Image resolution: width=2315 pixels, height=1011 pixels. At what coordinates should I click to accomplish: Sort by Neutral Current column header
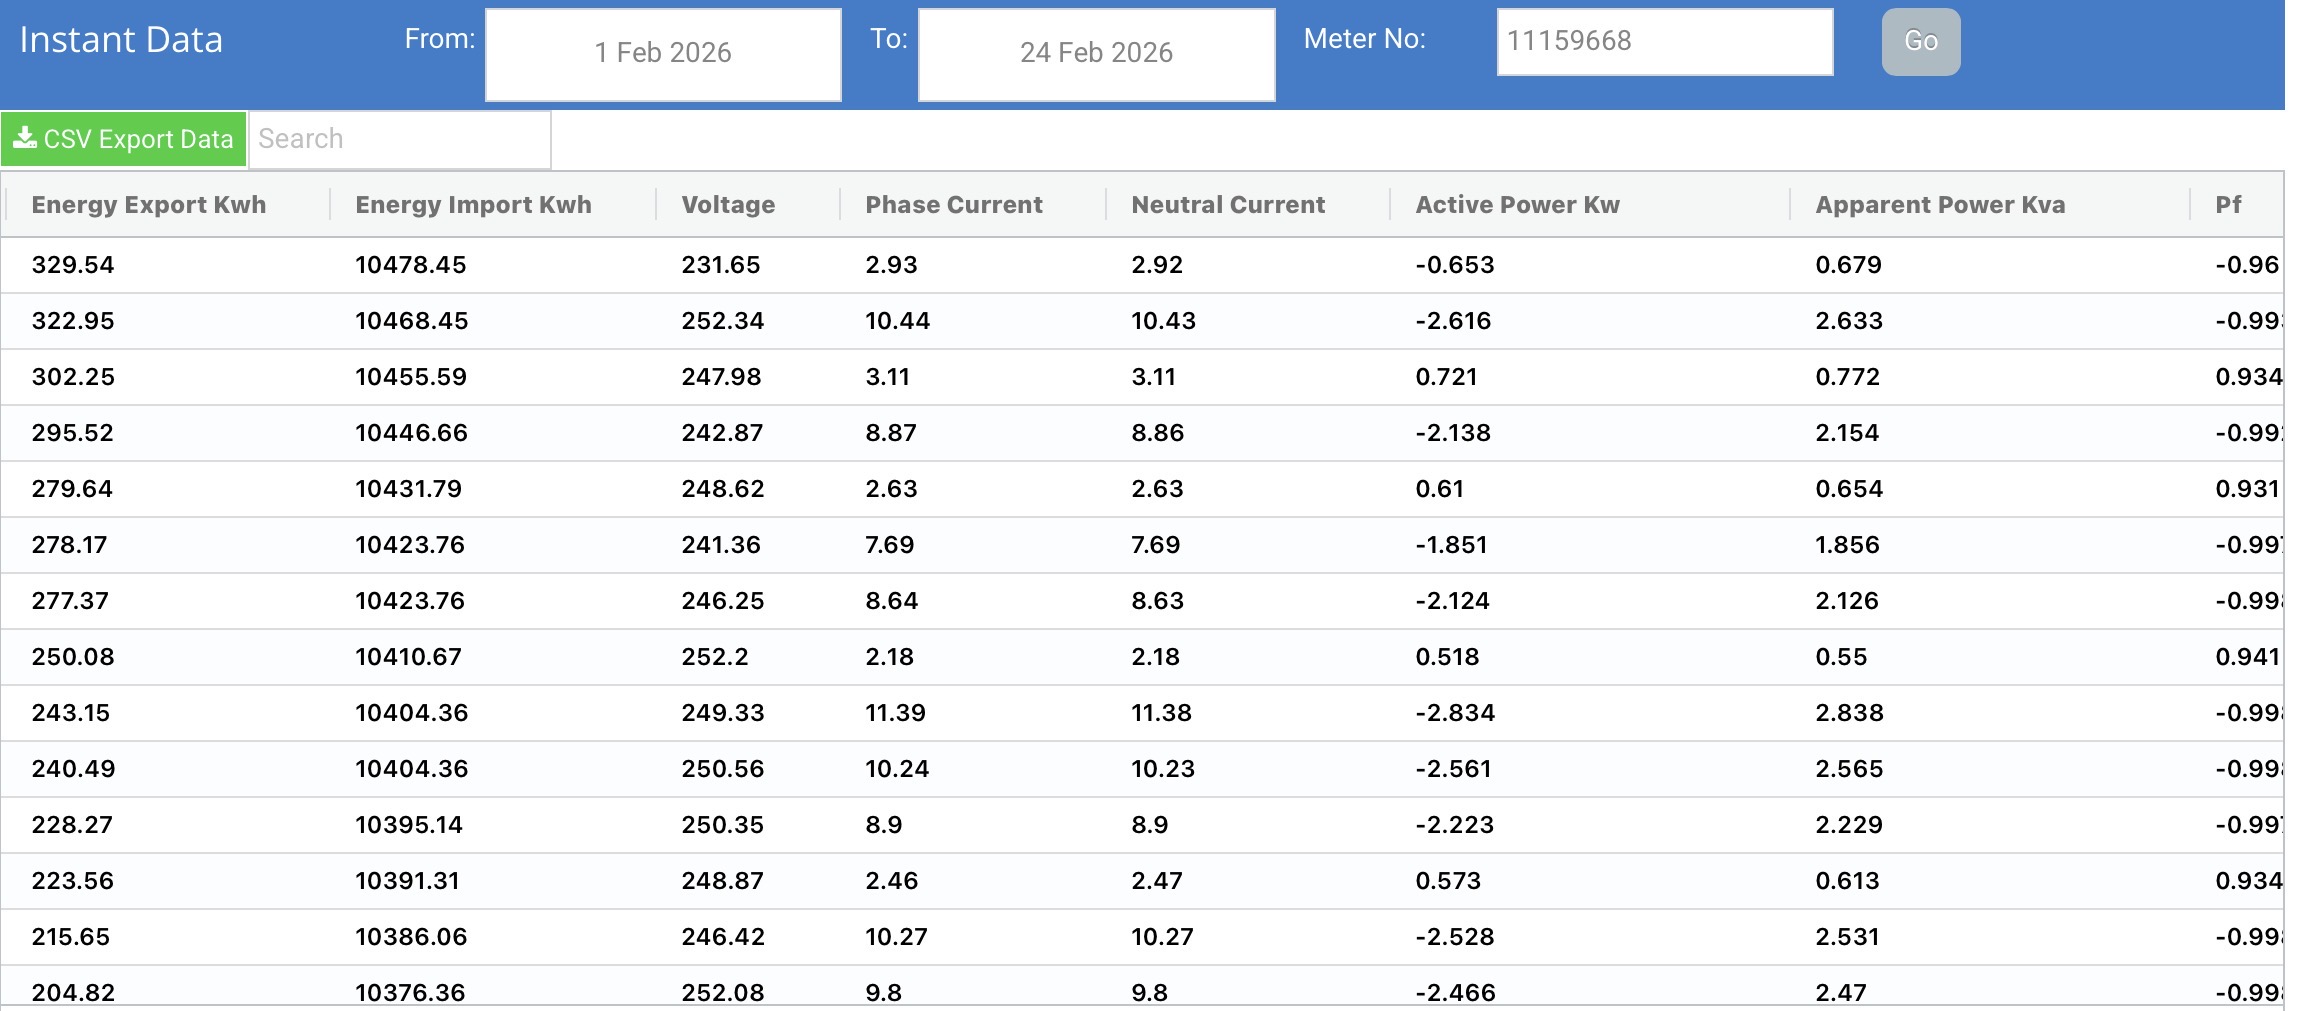[1227, 205]
